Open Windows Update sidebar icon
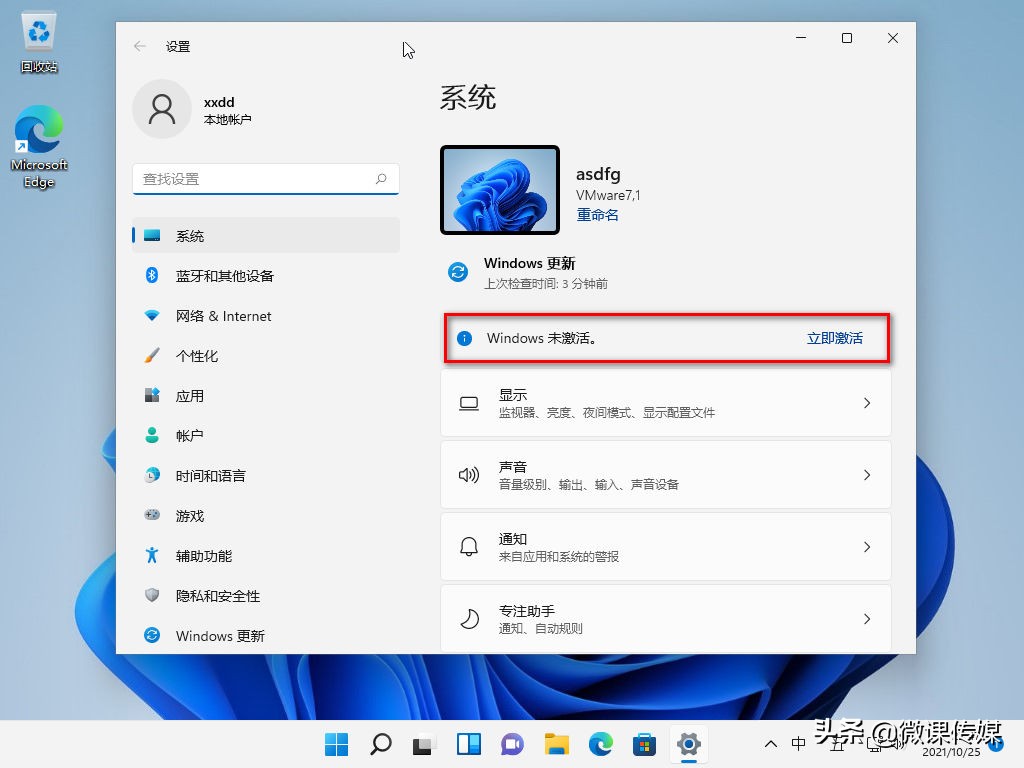The image size is (1024, 768). [152, 635]
